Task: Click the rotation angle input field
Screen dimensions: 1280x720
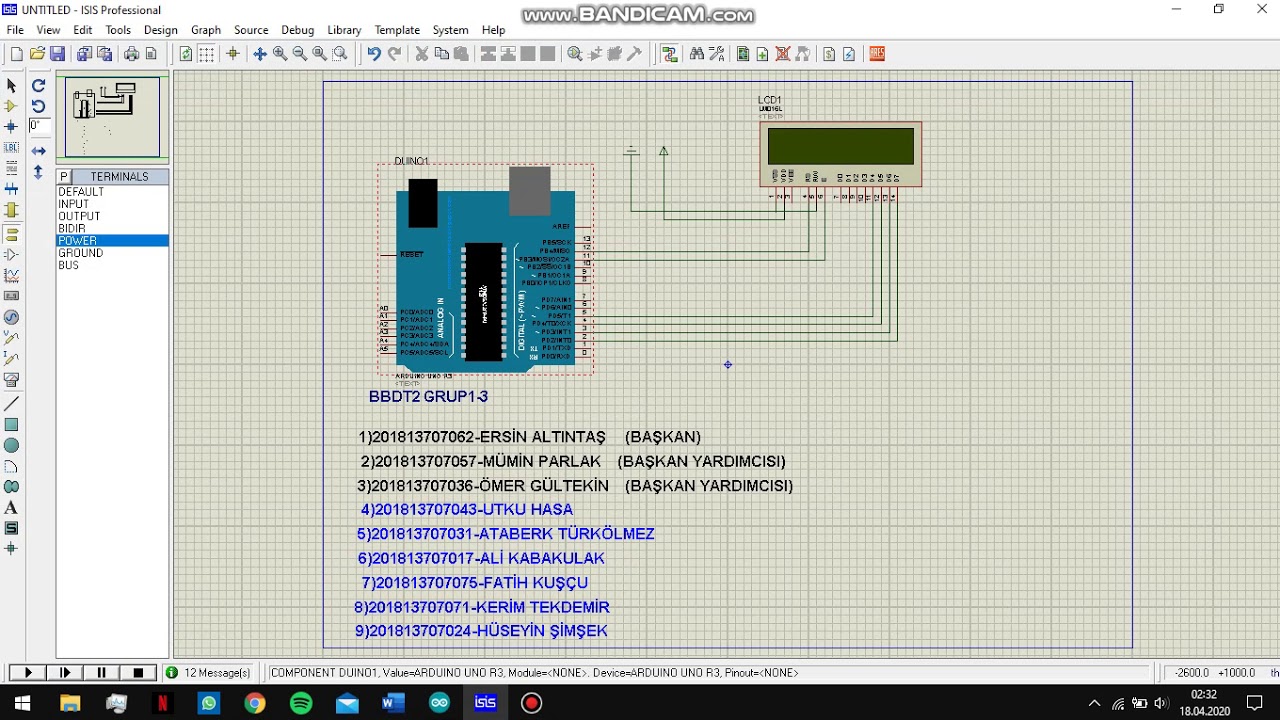Action: 39,126
